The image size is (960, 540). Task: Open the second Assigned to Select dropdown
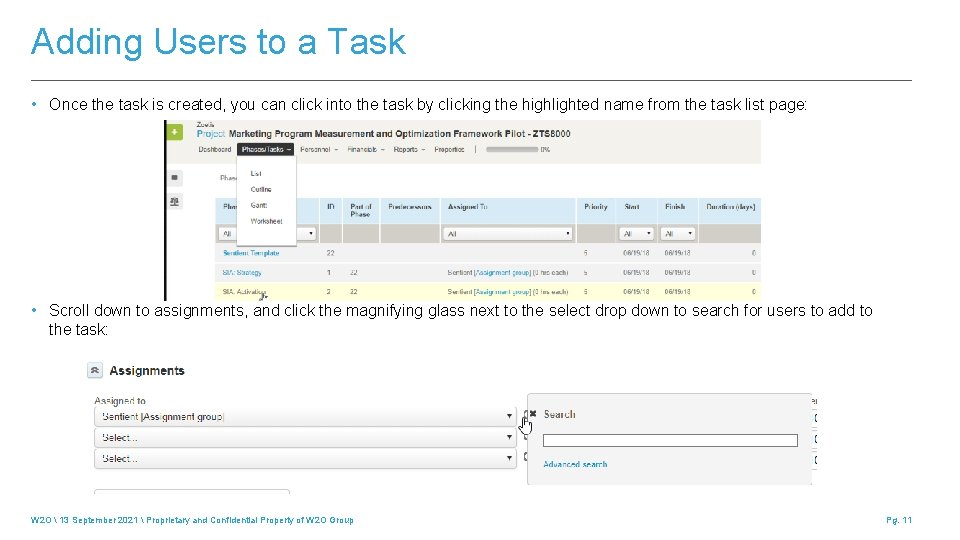tap(305, 437)
